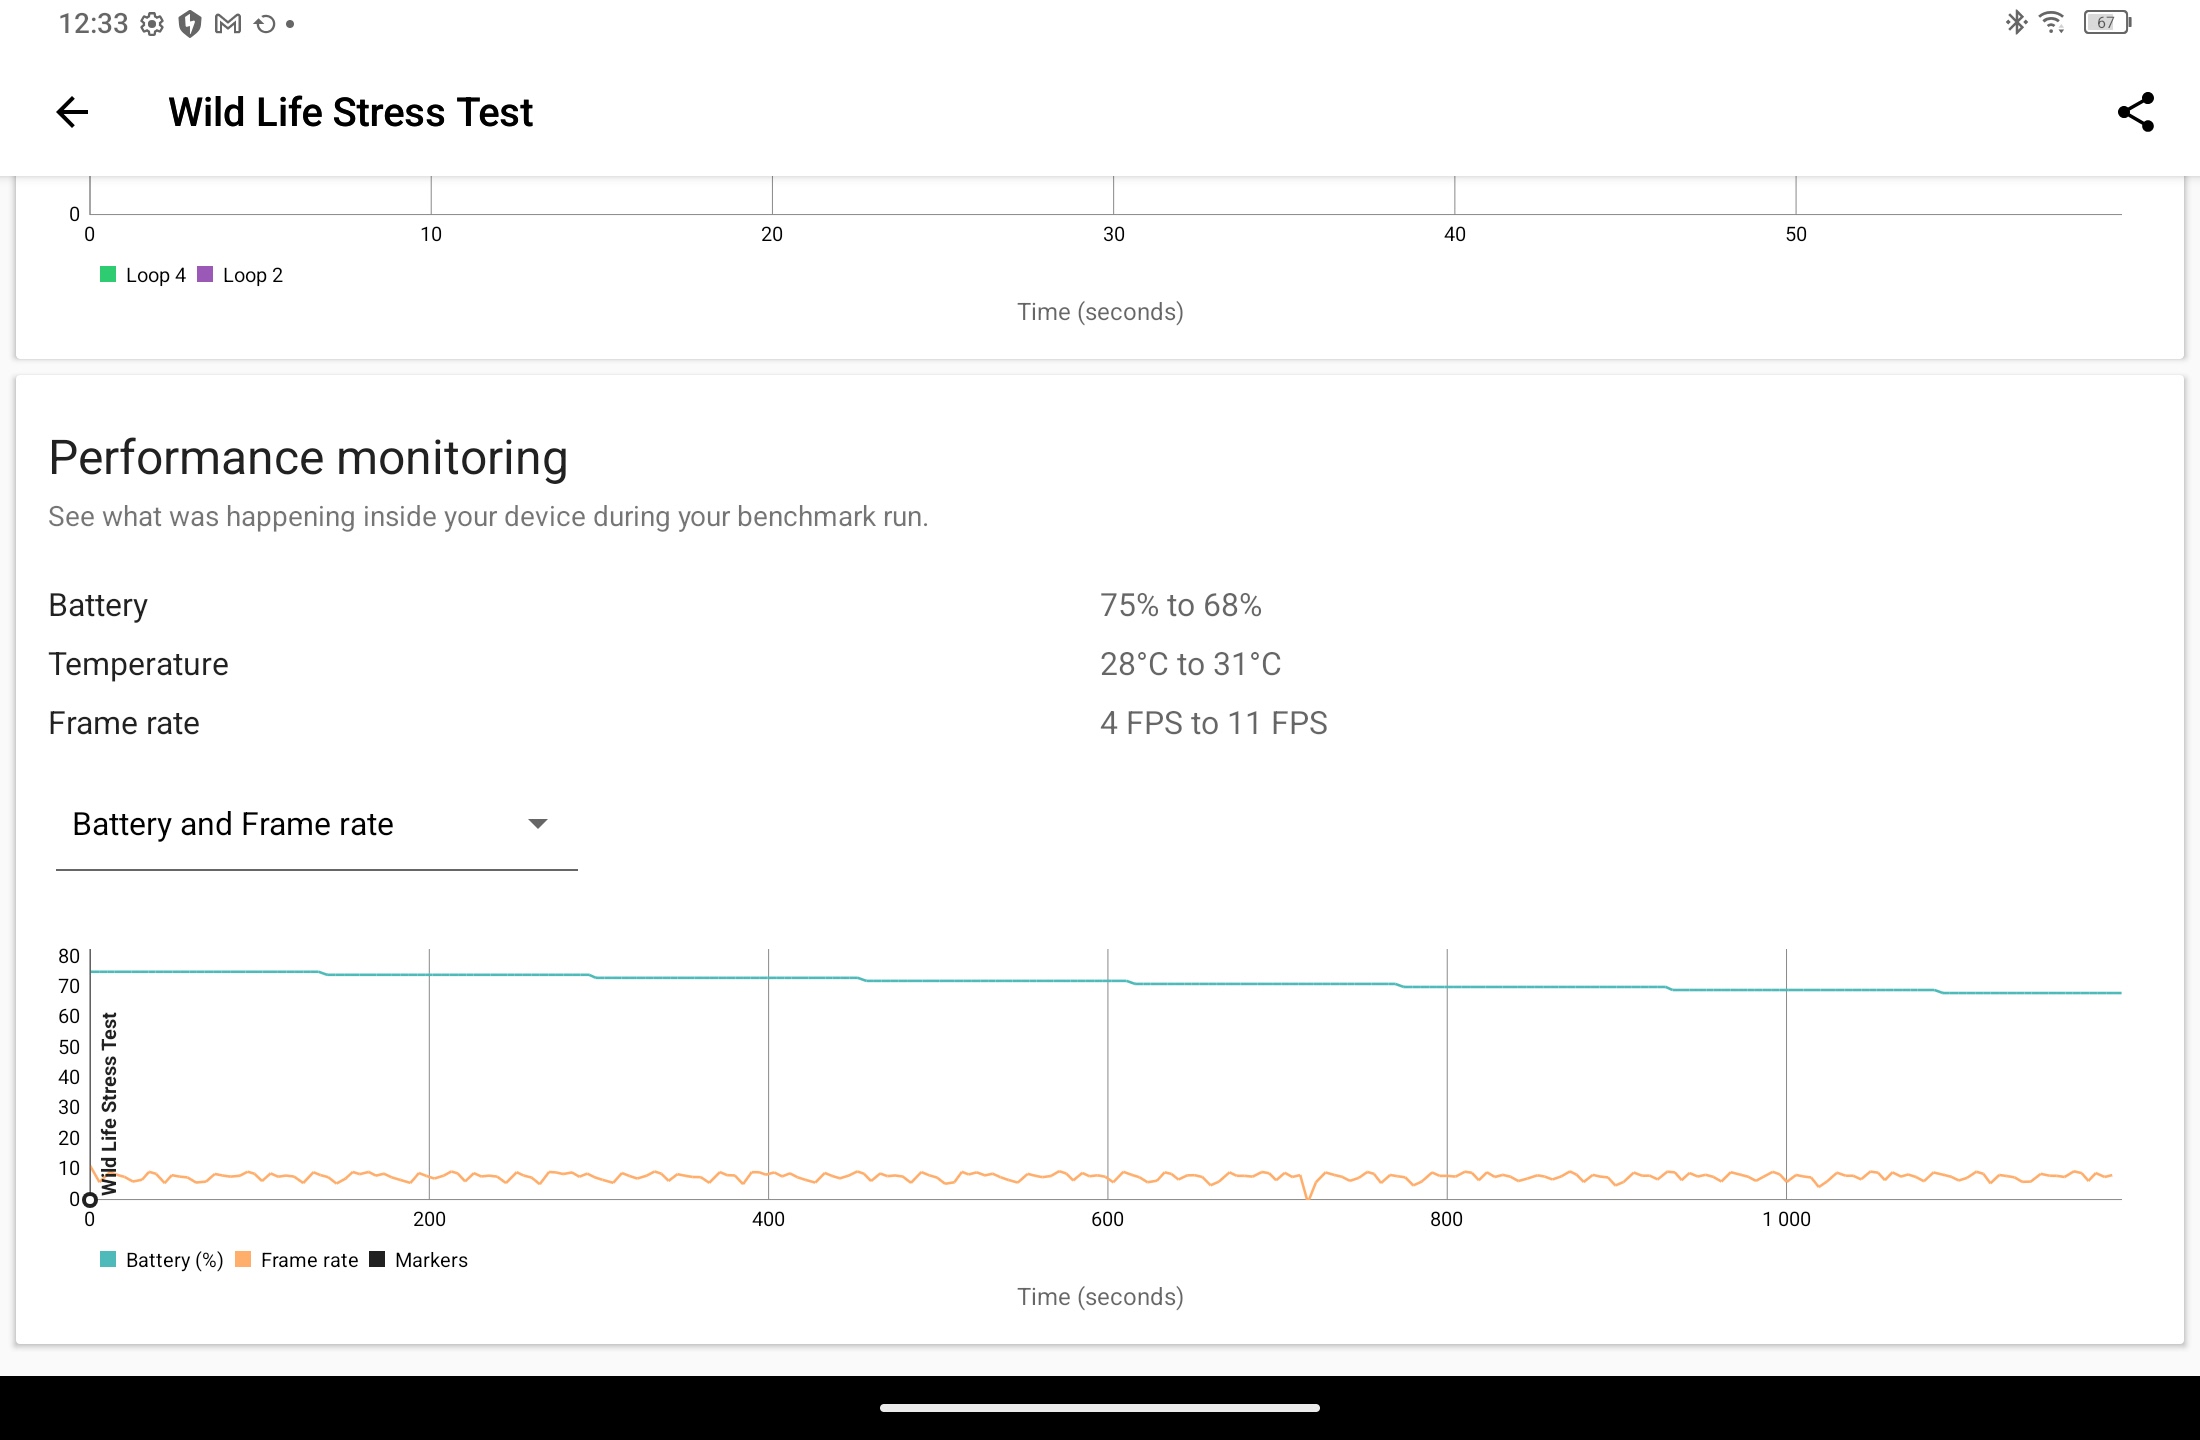
Task: Select the Wild Life Stress Test chart marker
Action: coord(90,1200)
